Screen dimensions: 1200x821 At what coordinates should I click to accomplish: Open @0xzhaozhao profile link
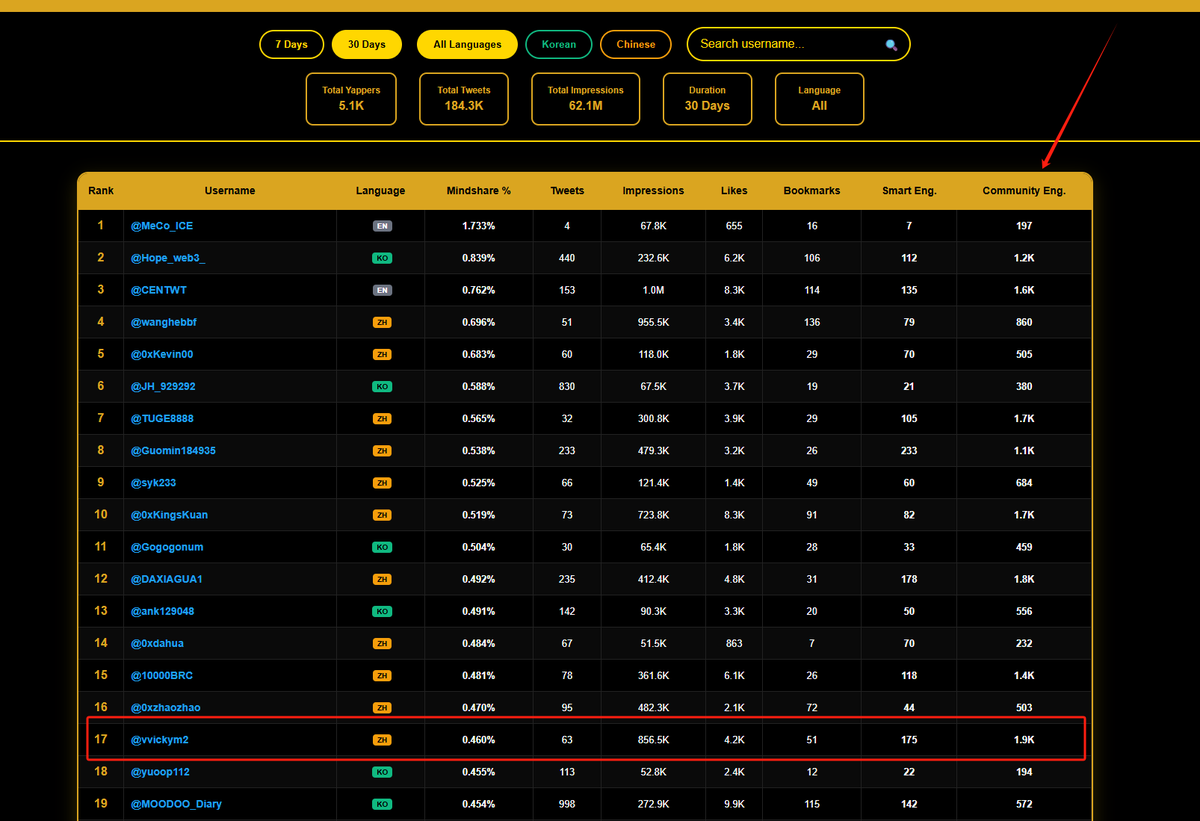pyautogui.click(x=166, y=707)
